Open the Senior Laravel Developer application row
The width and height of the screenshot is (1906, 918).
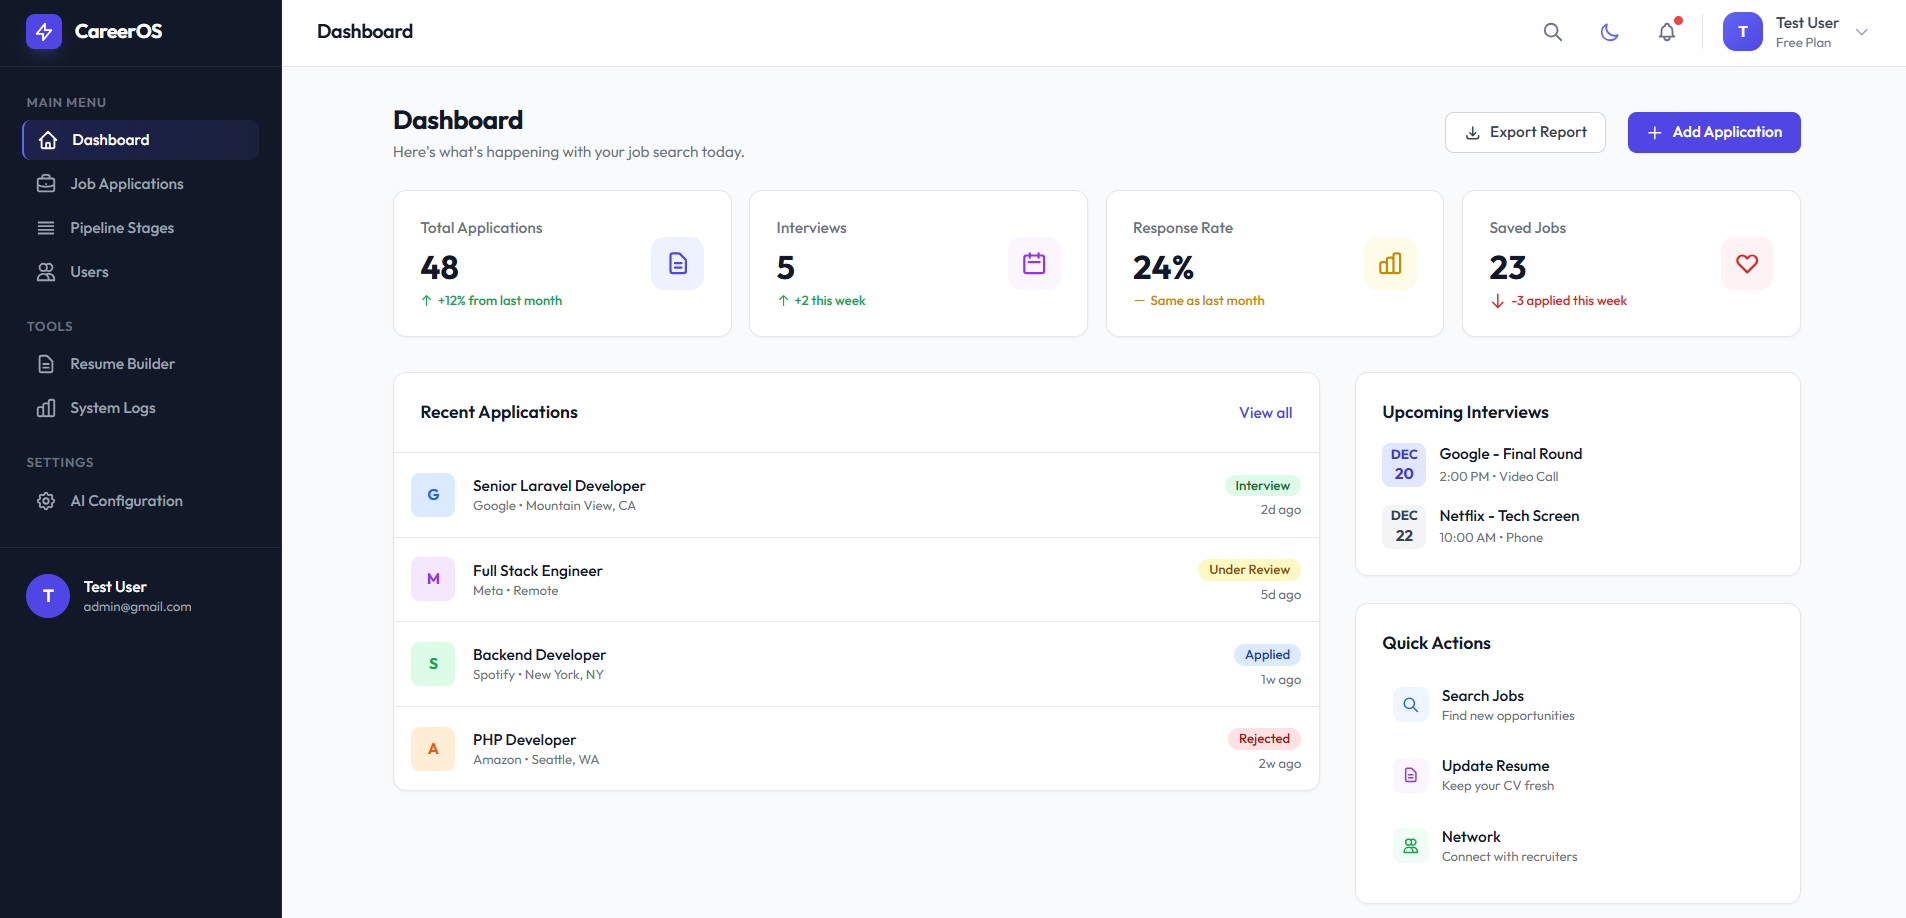pyautogui.click(x=856, y=495)
